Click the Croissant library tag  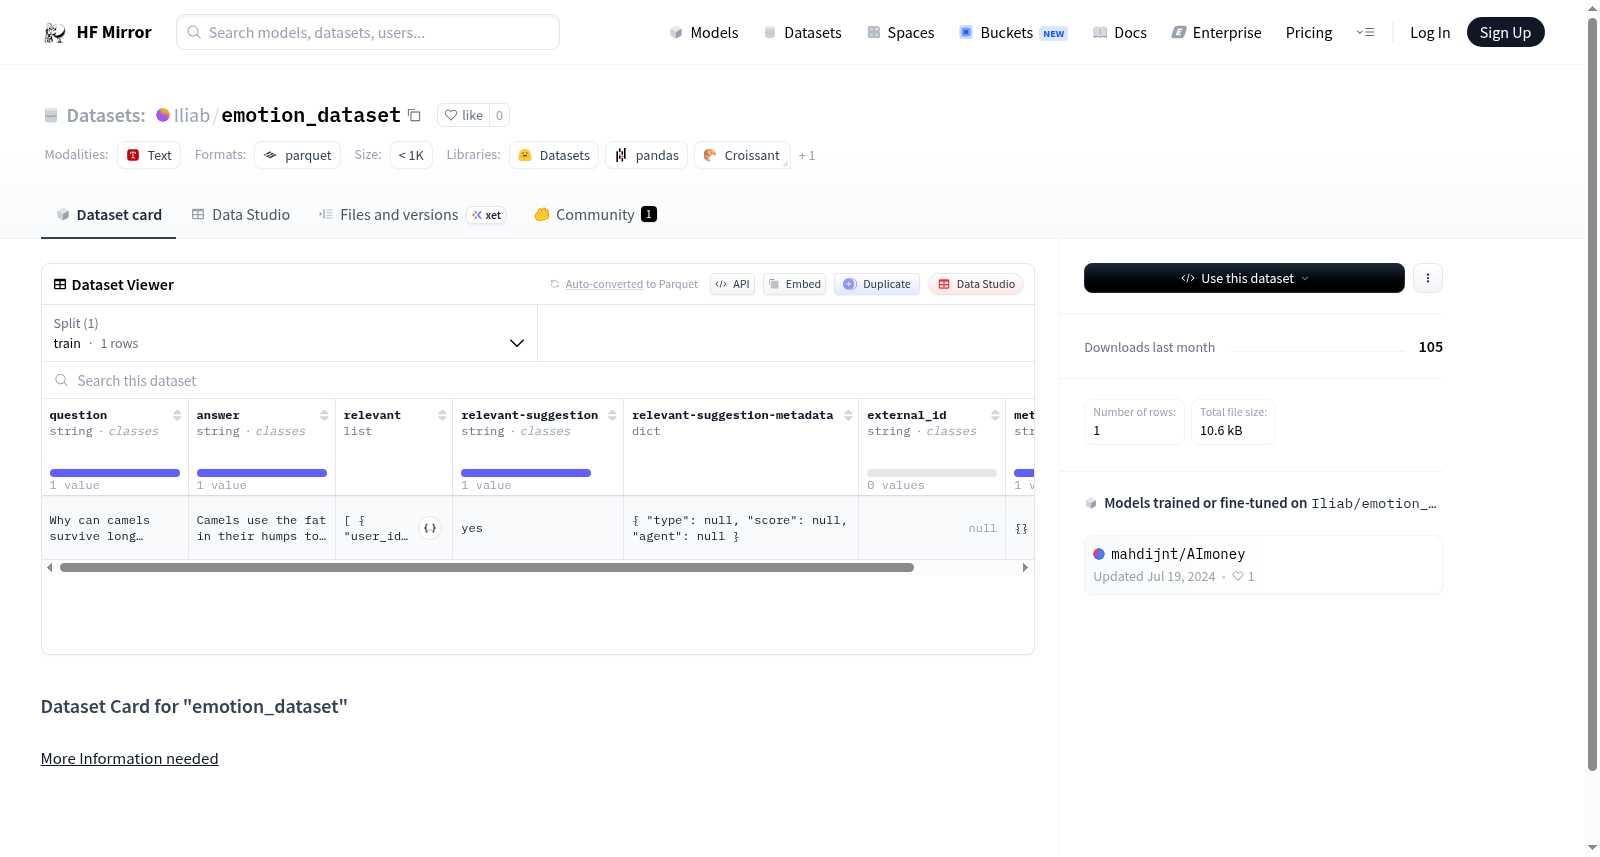tap(742, 155)
